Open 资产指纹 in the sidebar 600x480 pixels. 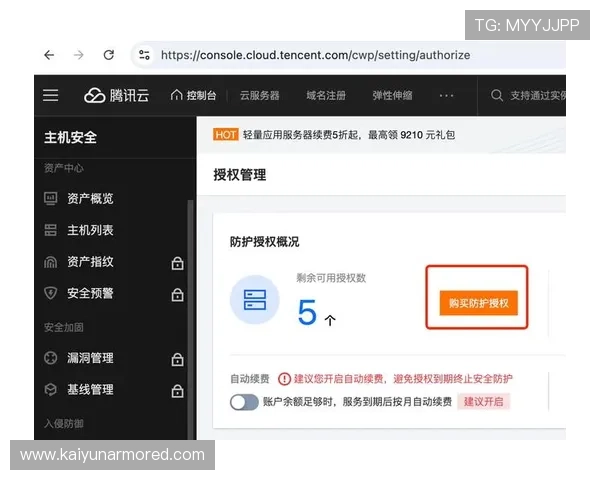point(90,262)
